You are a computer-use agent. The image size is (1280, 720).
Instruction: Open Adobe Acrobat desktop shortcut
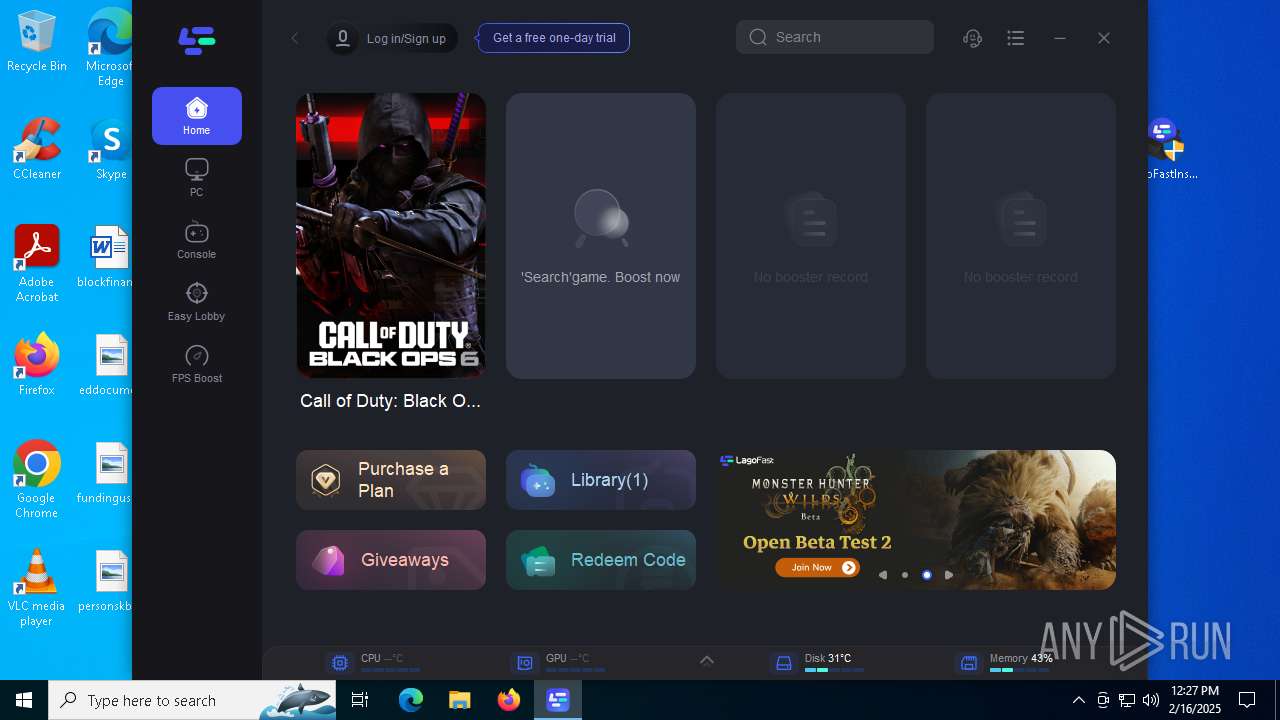pos(37,264)
